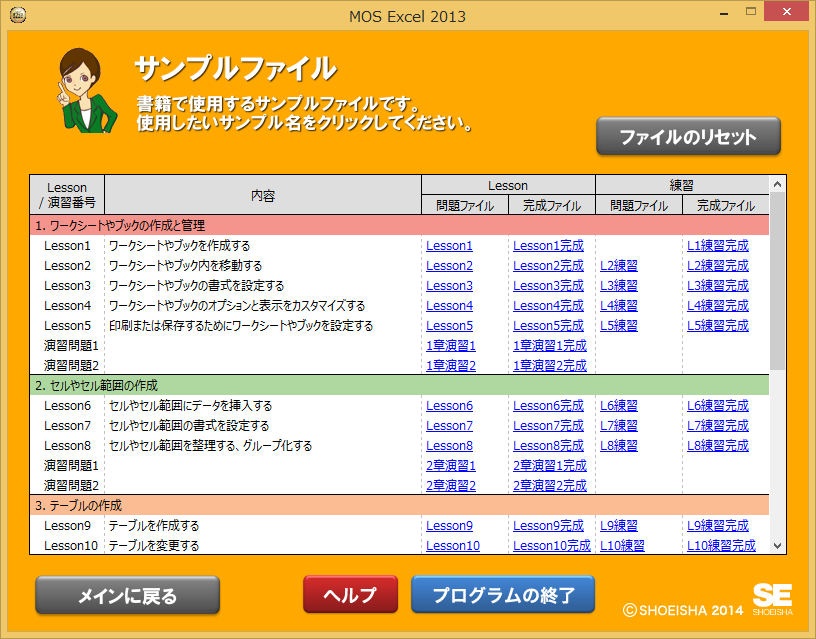816x639 pixels.
Task: Open the Lesson5 link
Action: click(x=449, y=326)
